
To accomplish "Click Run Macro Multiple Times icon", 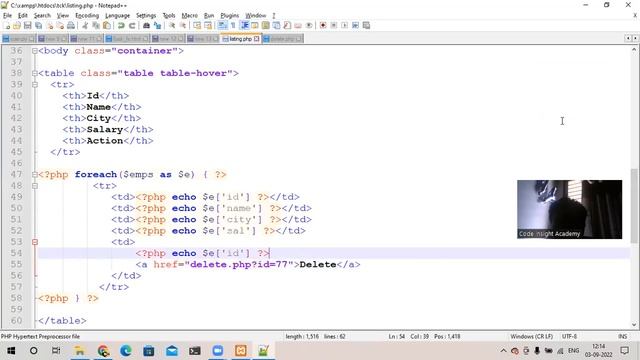I will coord(356,25).
